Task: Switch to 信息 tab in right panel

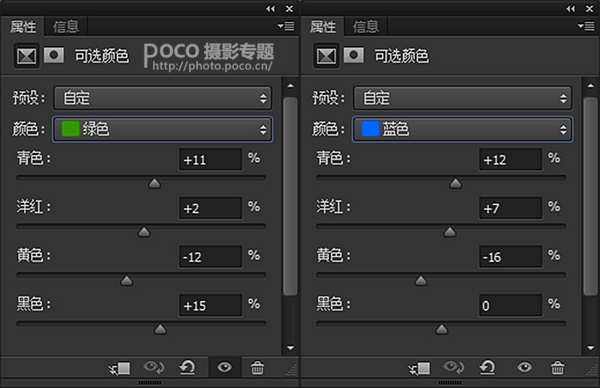Action: [366, 27]
